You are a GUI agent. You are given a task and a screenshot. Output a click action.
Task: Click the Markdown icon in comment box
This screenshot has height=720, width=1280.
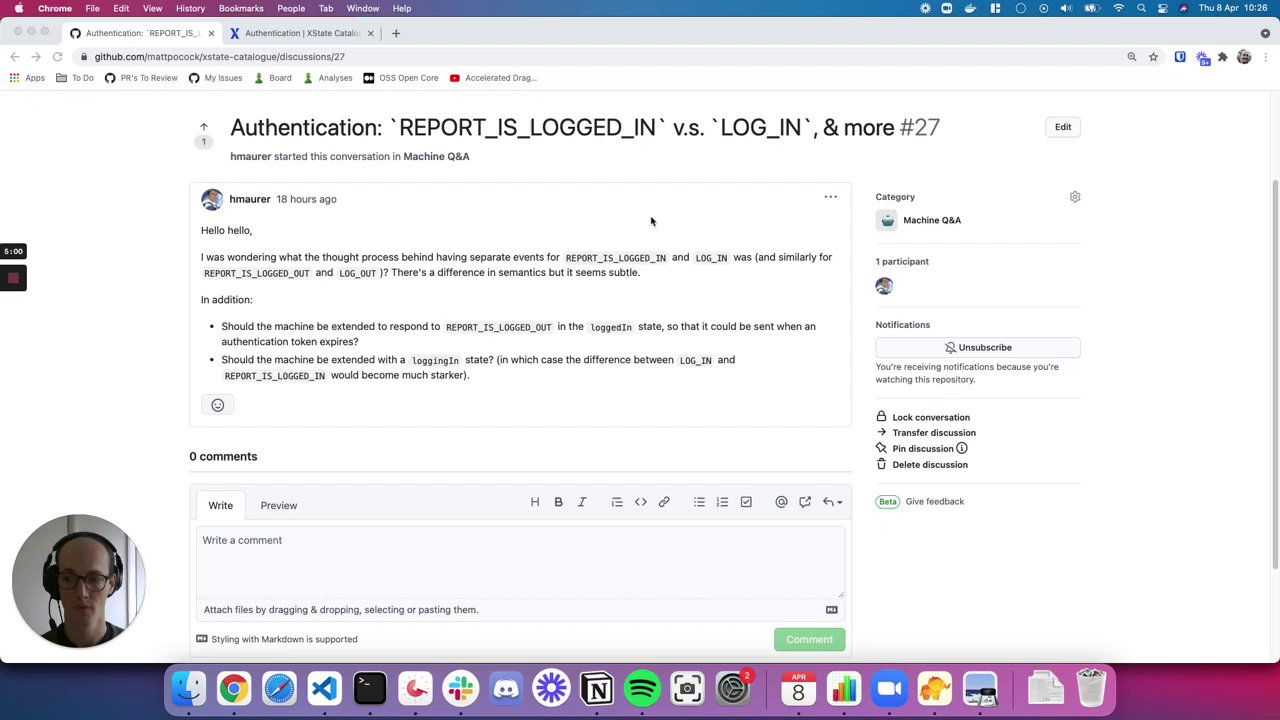pos(831,610)
